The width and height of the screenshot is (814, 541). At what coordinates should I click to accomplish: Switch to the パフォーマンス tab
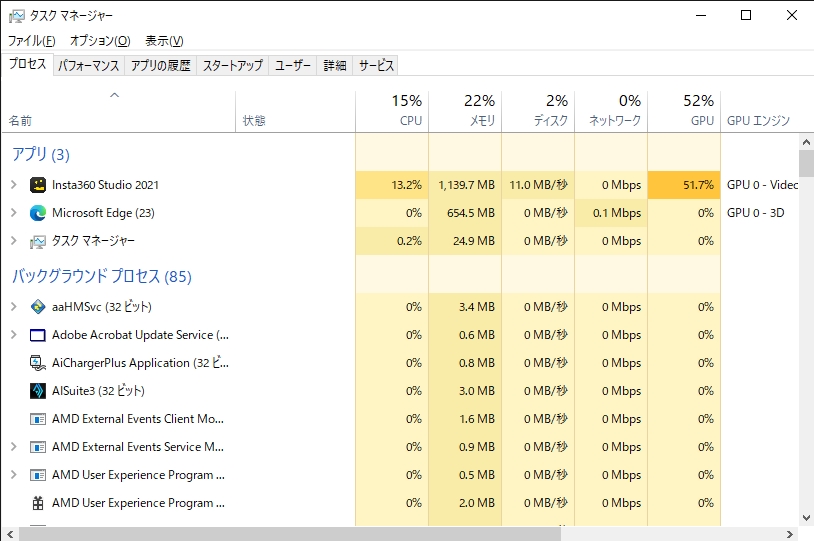[x=88, y=66]
